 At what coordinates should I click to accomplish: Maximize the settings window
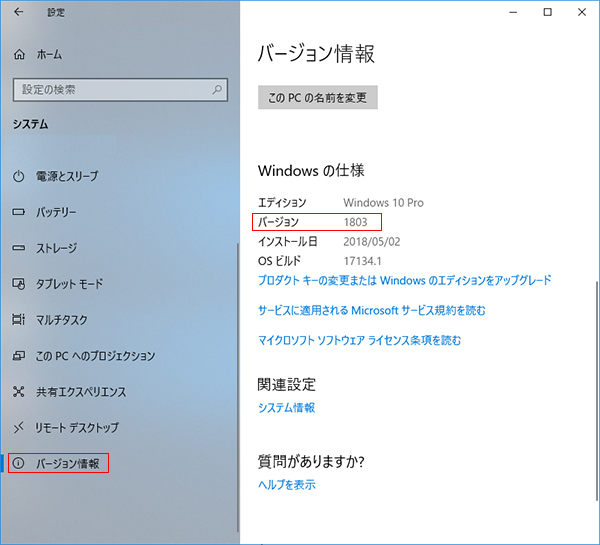click(x=548, y=12)
